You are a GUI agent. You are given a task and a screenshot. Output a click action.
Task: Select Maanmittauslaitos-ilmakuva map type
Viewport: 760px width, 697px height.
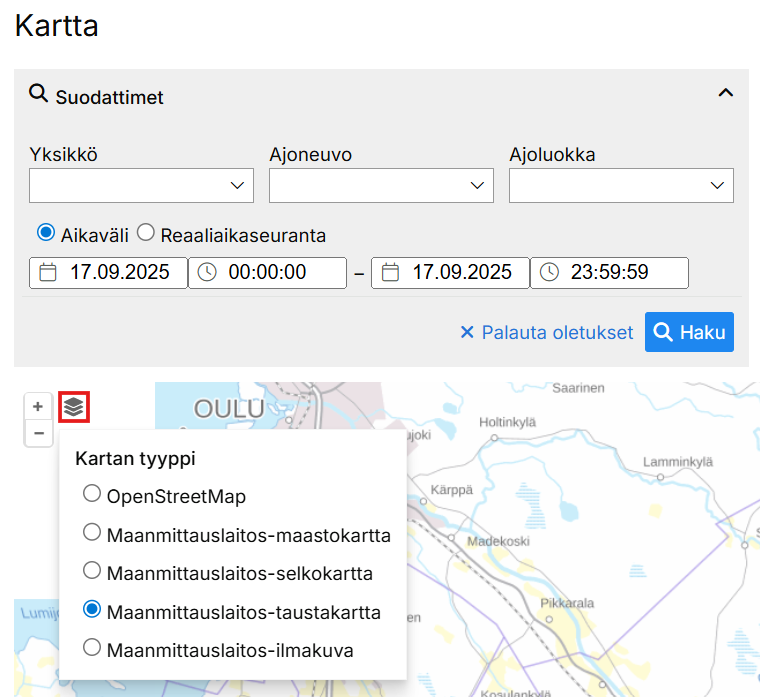click(x=92, y=648)
